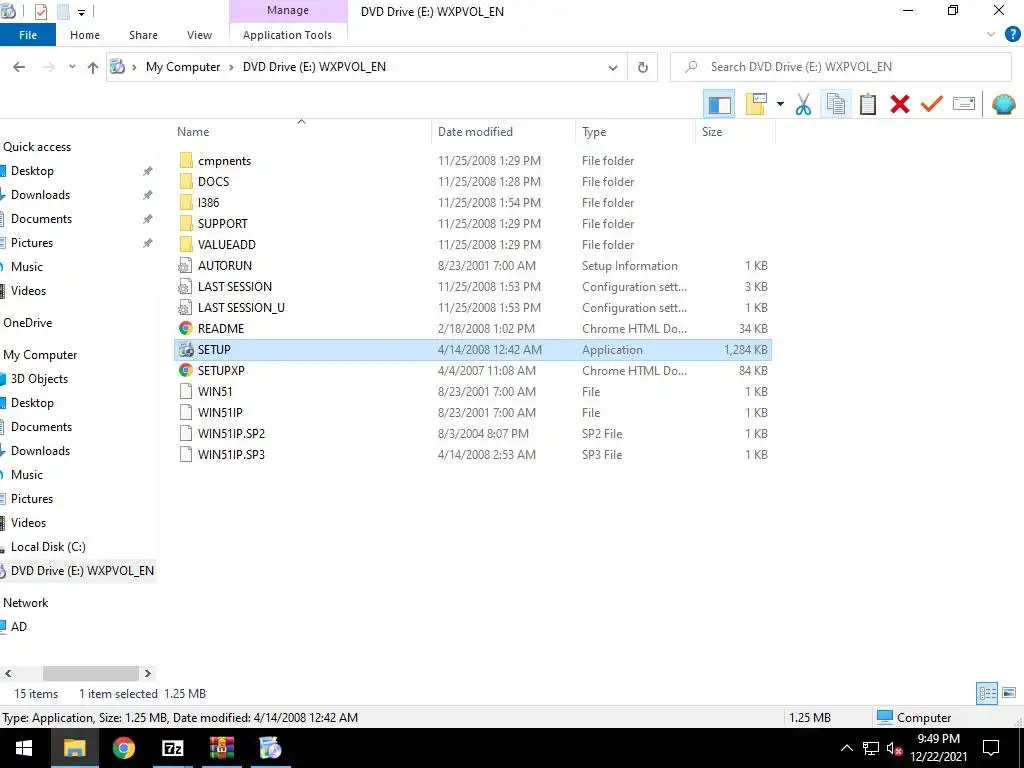Viewport: 1024px width, 768px height.
Task: Go back with the Back arrow
Action: point(19,67)
